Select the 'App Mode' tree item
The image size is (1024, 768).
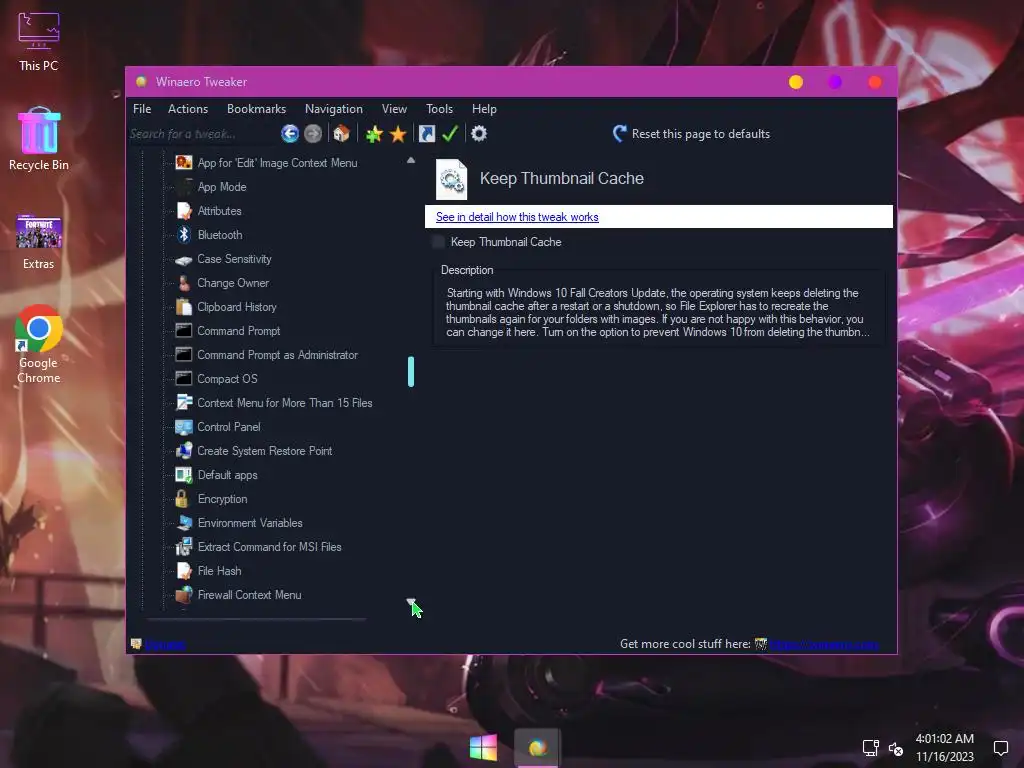tap(222, 187)
